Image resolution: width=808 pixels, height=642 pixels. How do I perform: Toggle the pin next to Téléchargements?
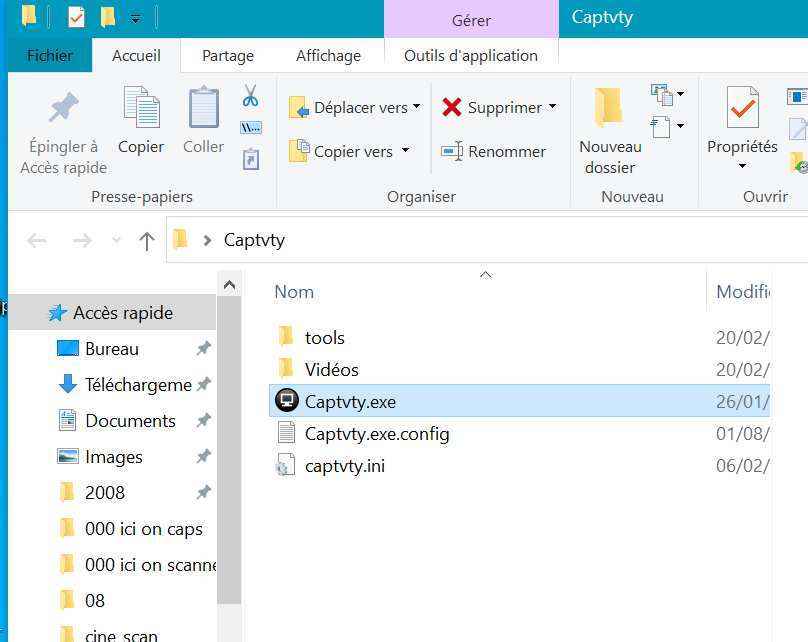click(x=205, y=384)
